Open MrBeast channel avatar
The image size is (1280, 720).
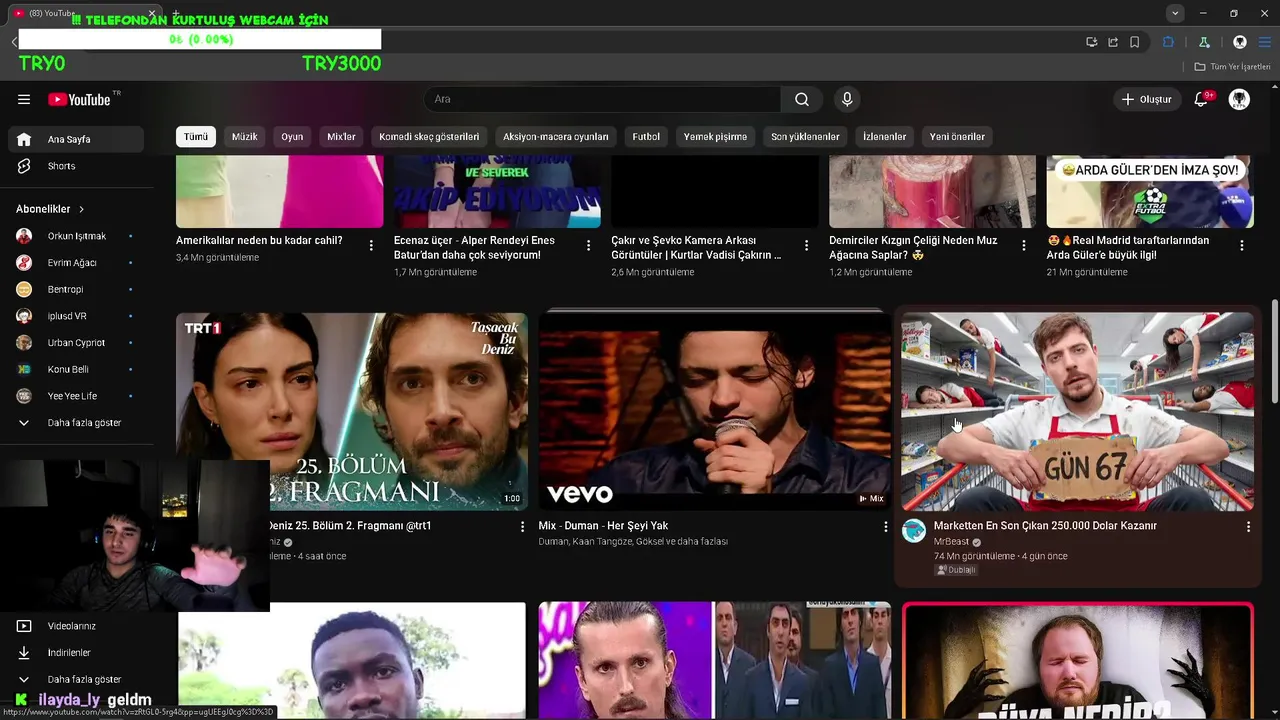point(914,531)
